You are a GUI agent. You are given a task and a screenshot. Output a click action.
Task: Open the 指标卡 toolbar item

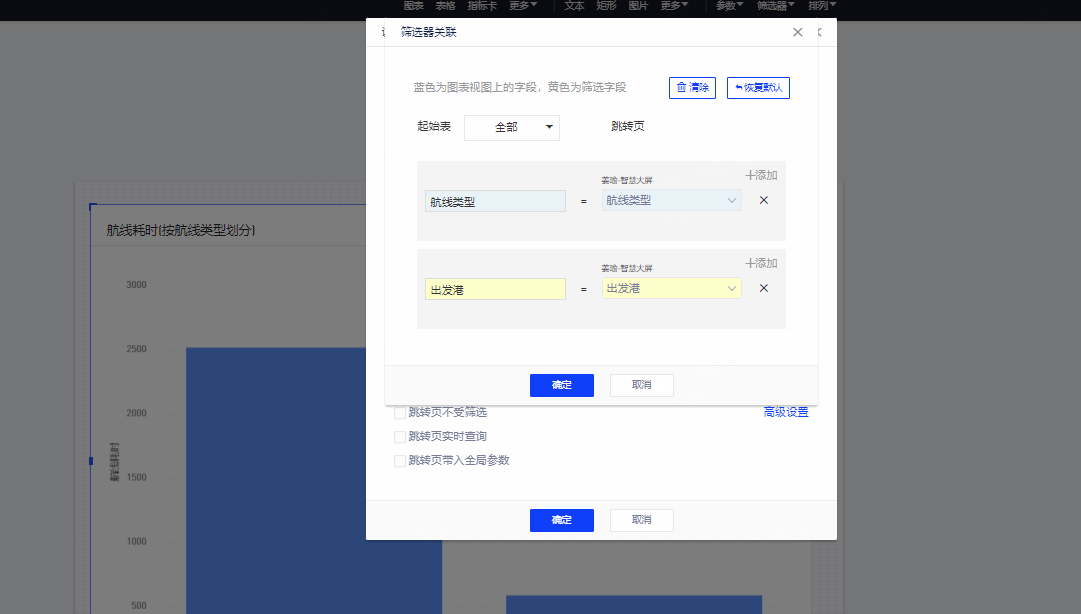coord(482,6)
